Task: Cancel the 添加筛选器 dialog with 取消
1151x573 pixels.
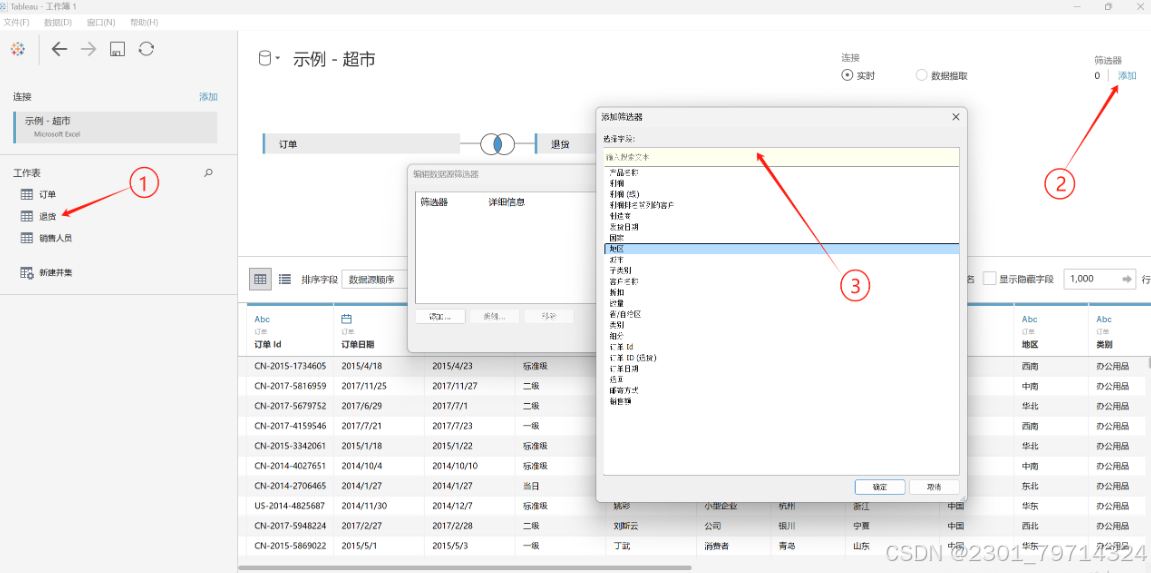Action: (934, 487)
